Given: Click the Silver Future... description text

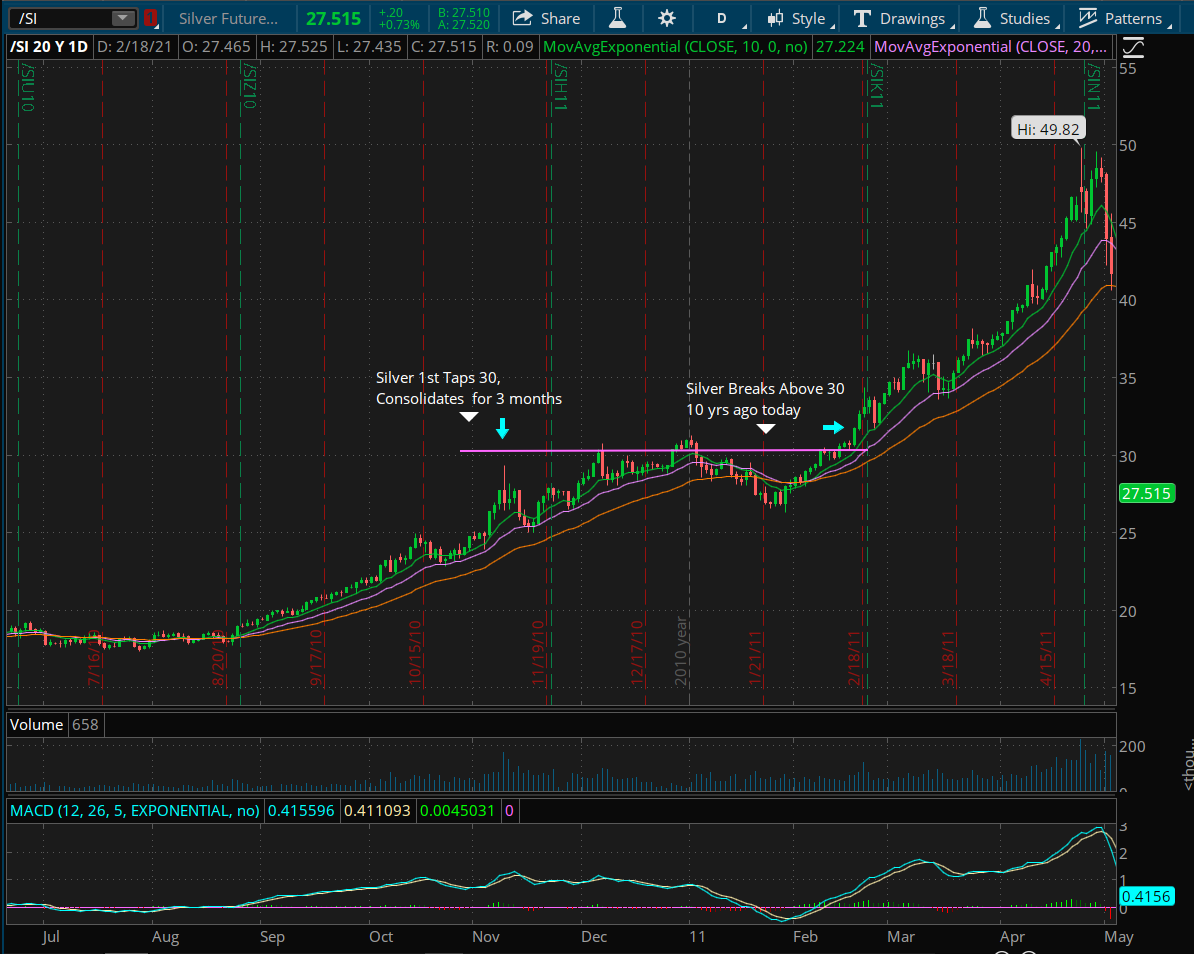Looking at the screenshot, I should pyautogui.click(x=228, y=18).
